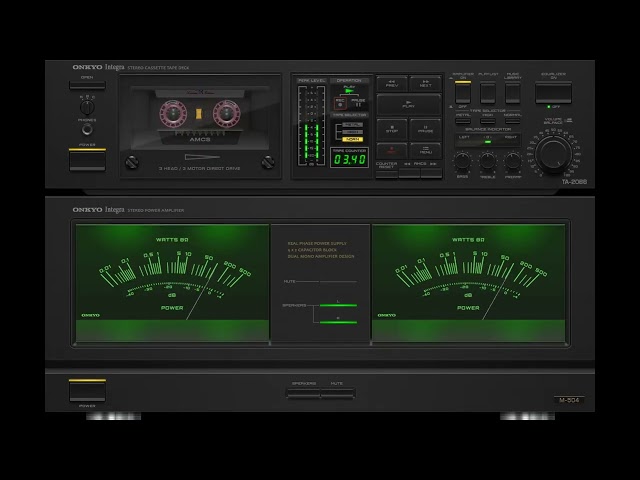Image resolution: width=640 pixels, height=480 pixels.
Task: Click the large volume knob
Action: (x=553, y=153)
